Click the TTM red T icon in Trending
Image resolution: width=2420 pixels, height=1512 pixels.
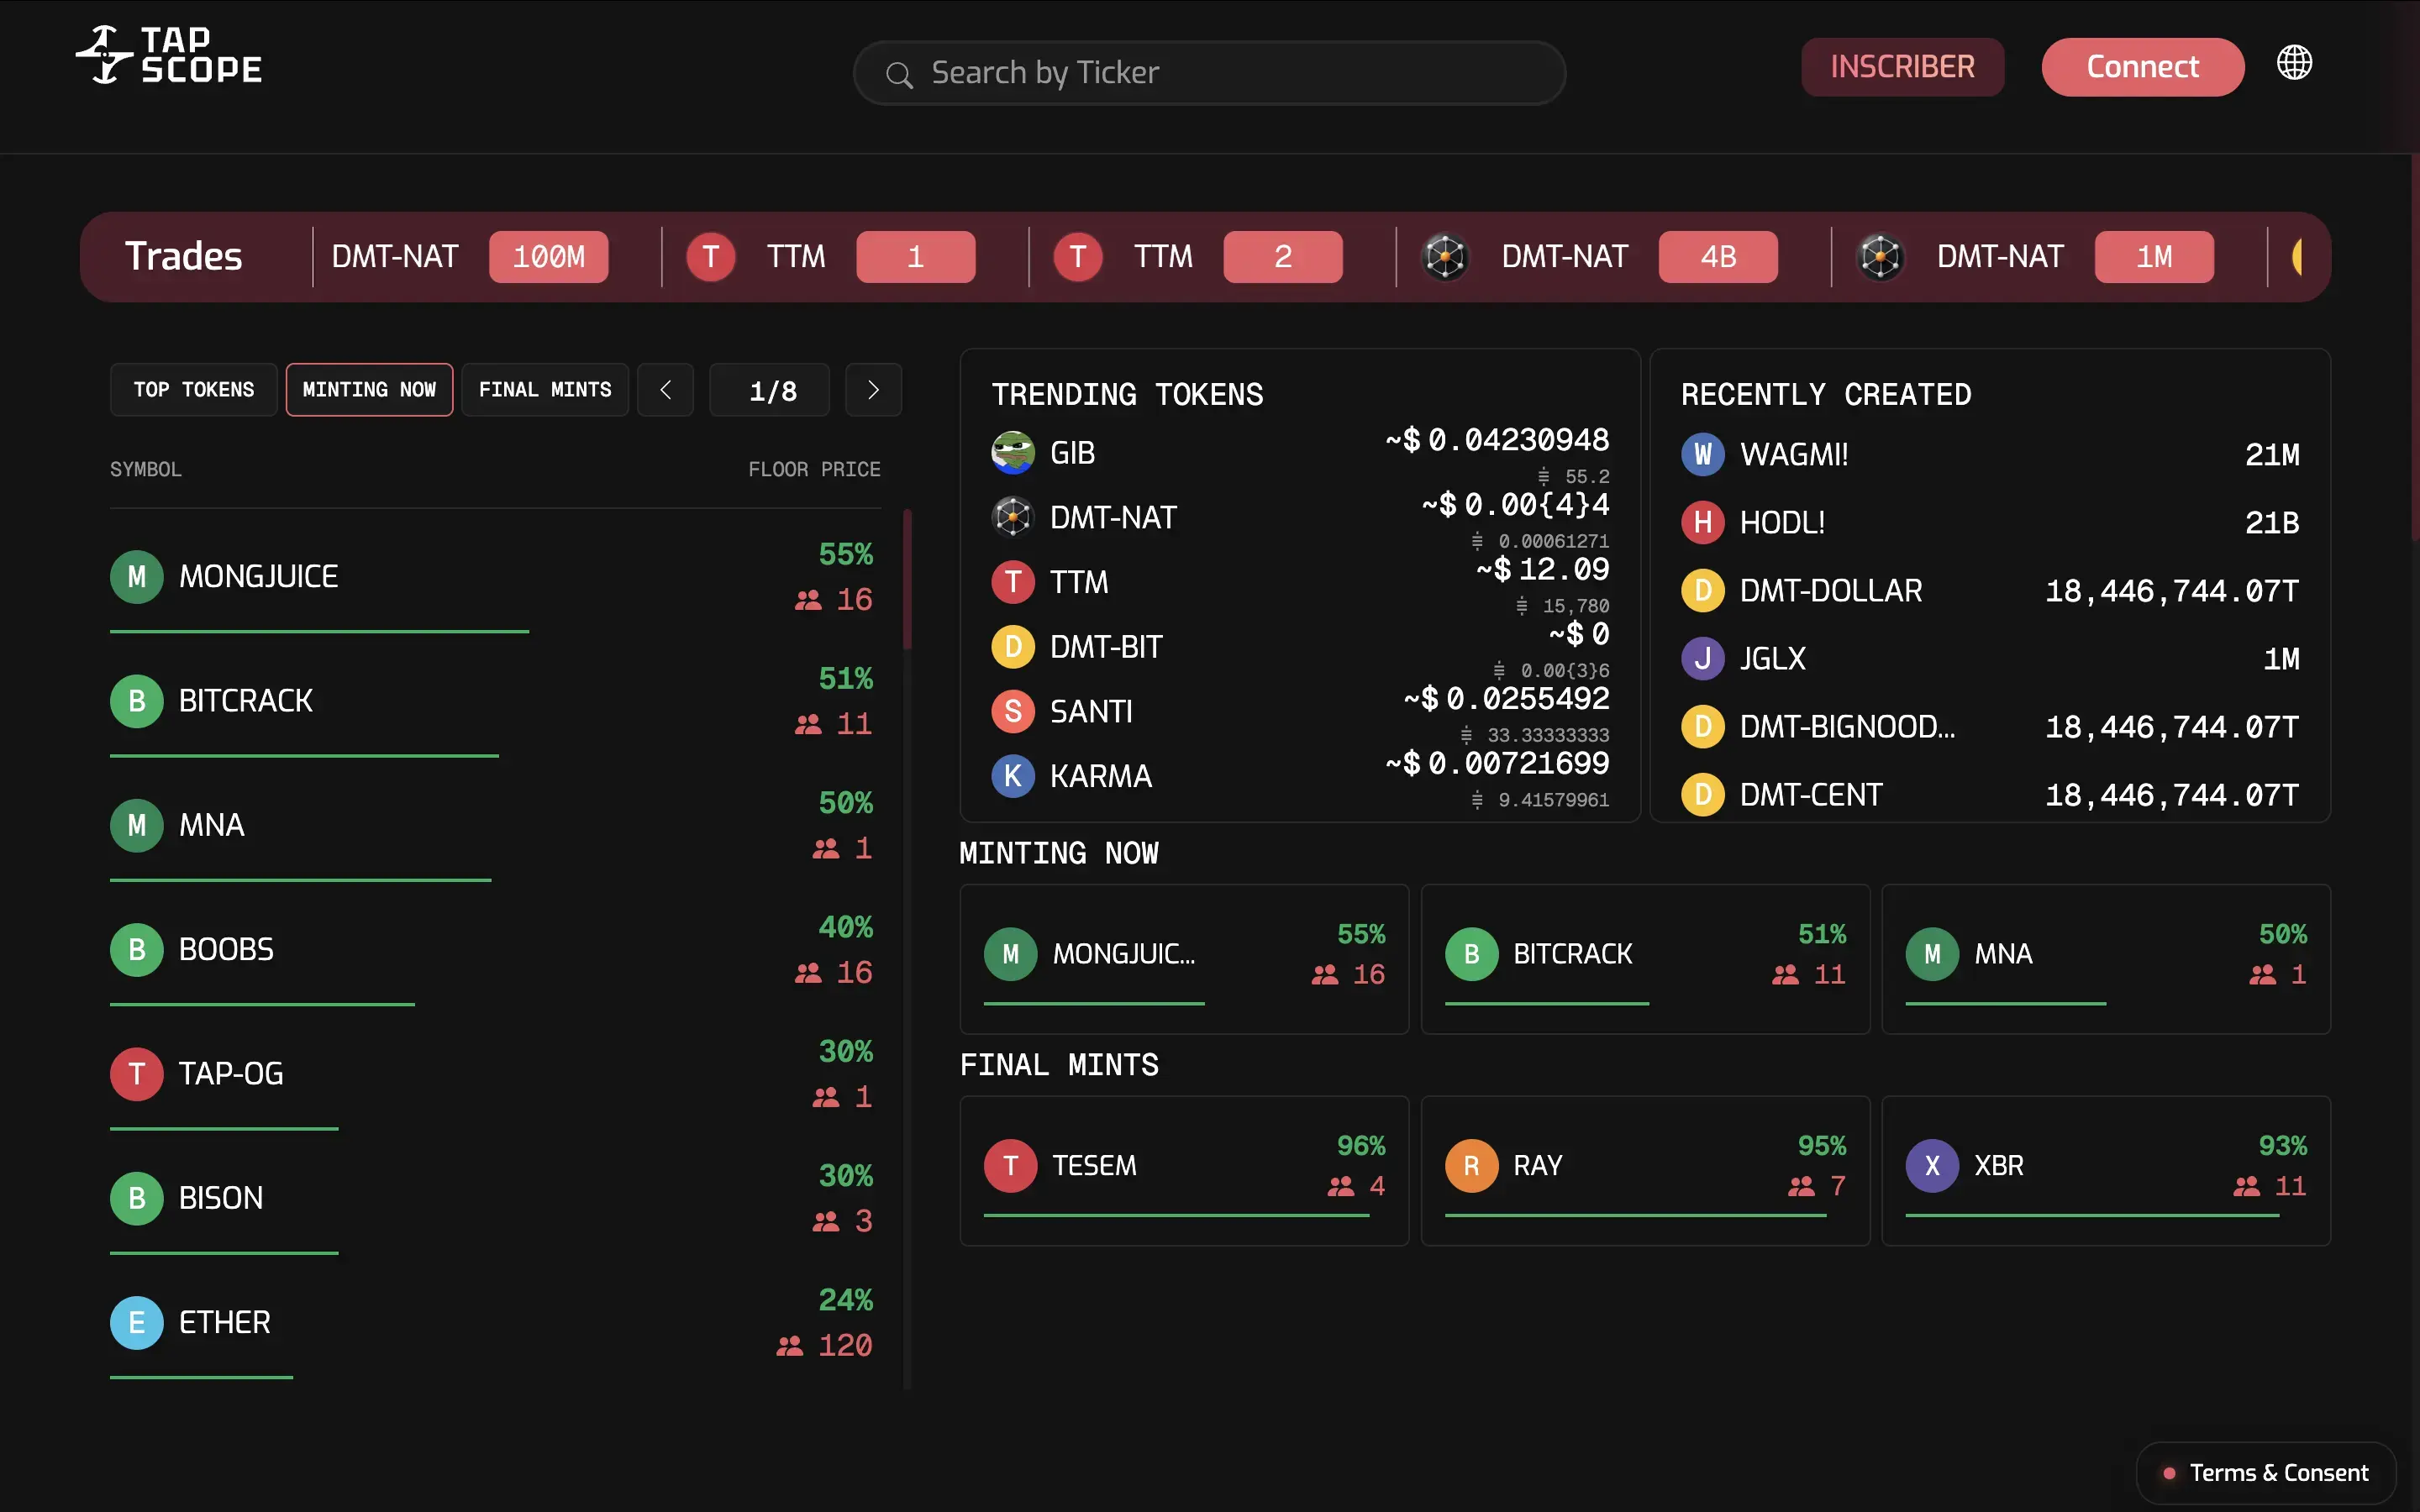(x=1012, y=582)
